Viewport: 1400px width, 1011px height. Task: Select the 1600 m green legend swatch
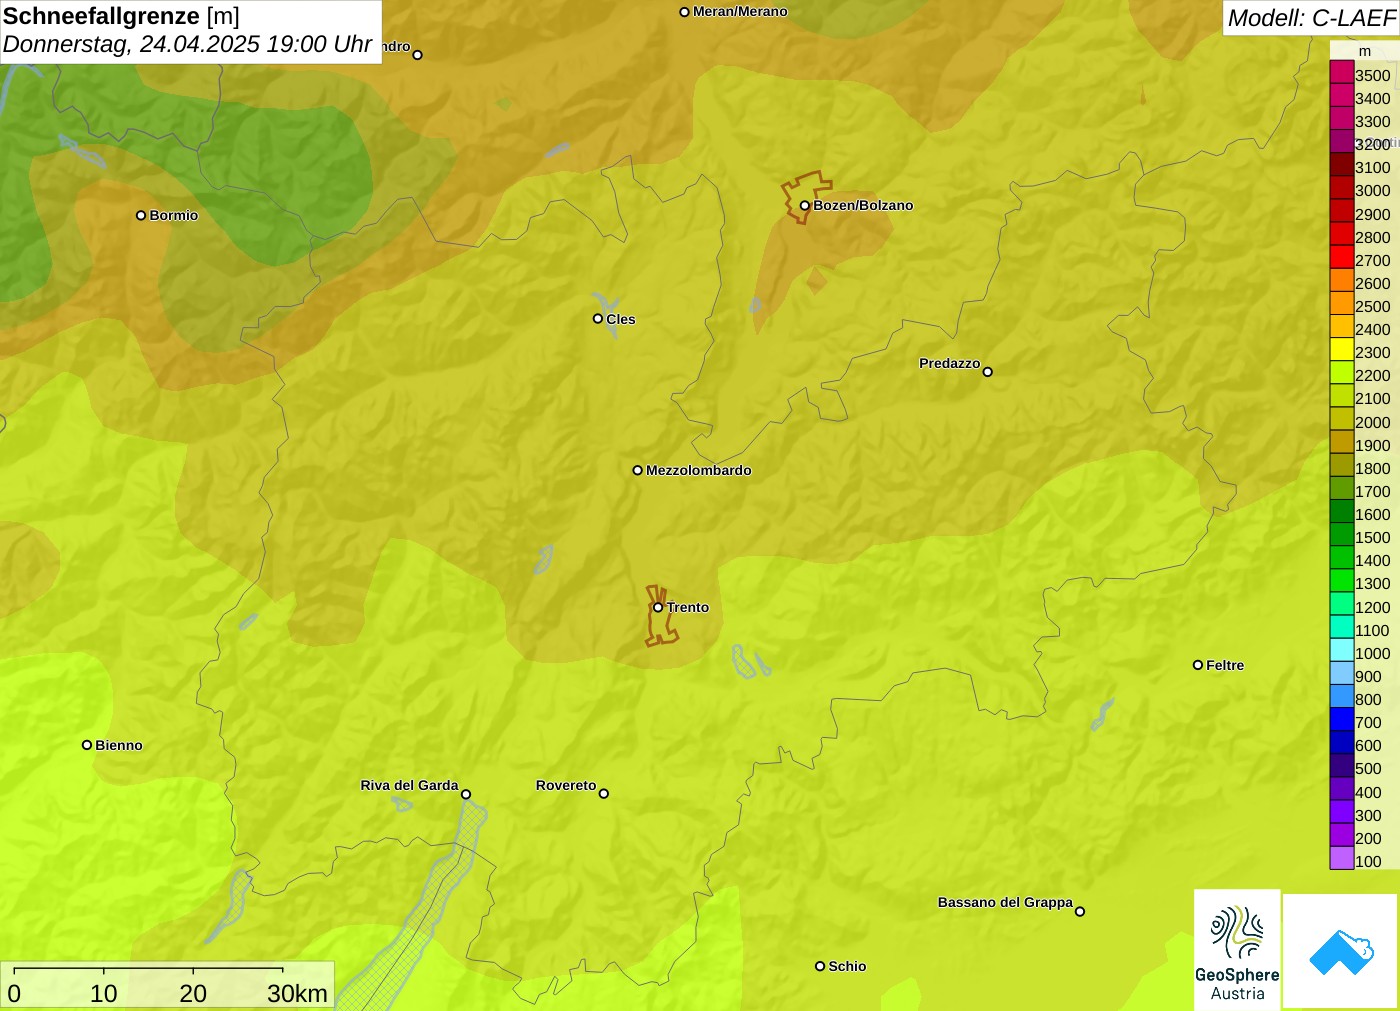[x=1342, y=511]
